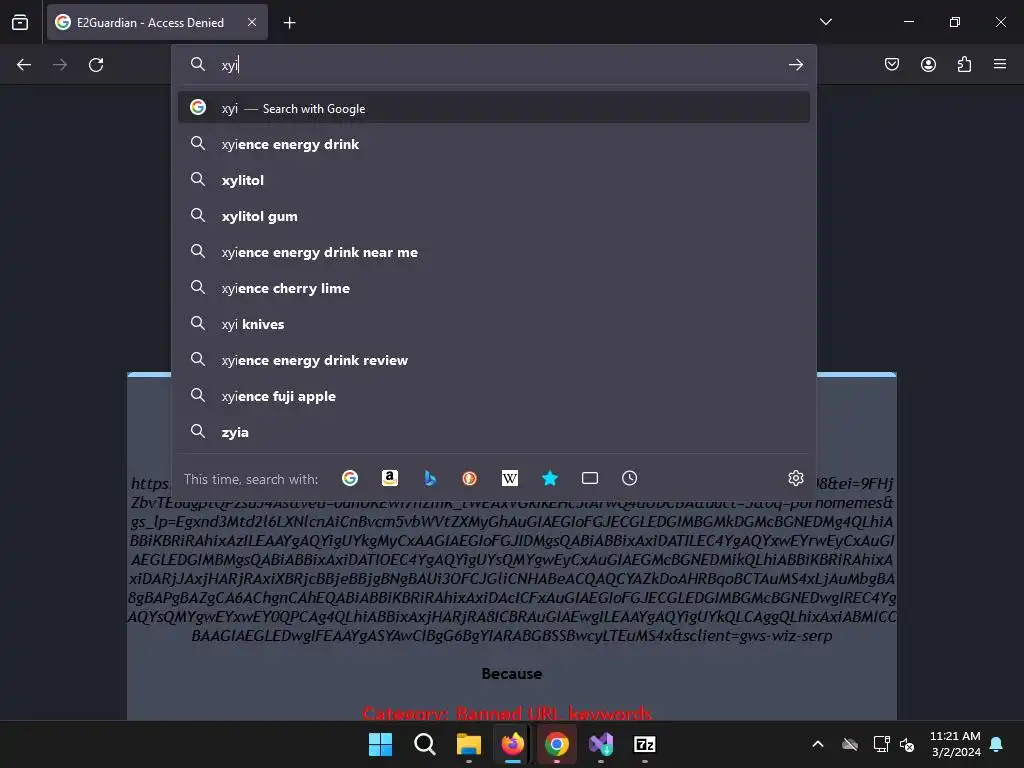This screenshot has width=1024, height=768.
Task: Search bookmarks with star icon
Action: tap(550, 478)
